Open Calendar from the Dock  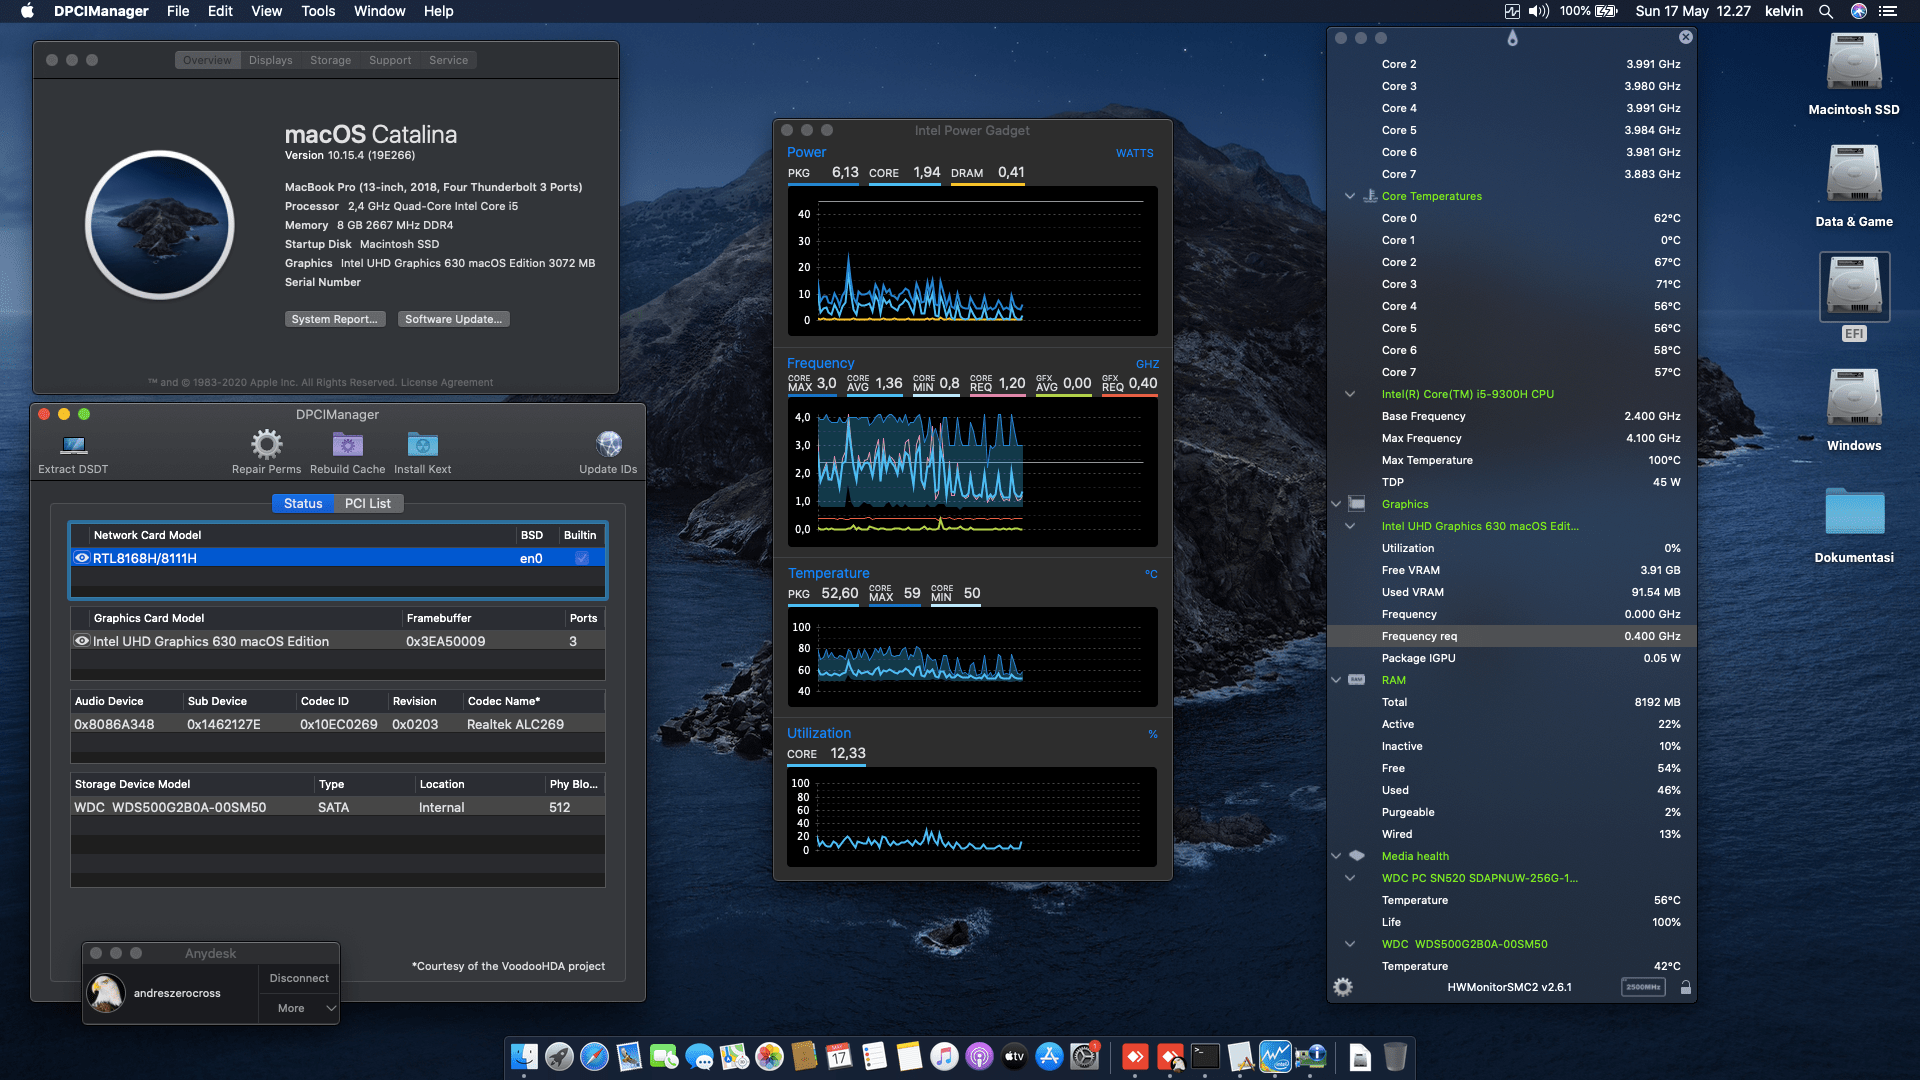(839, 1056)
